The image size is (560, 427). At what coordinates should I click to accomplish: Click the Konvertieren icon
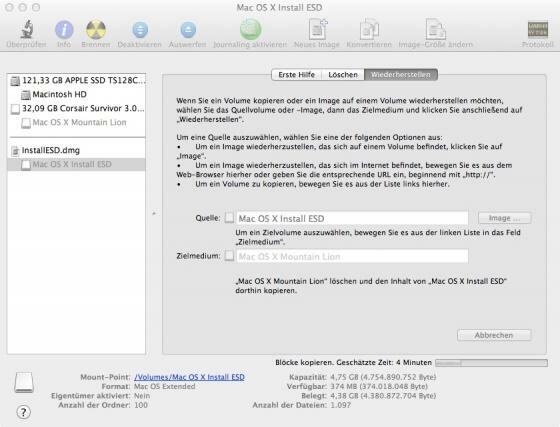tap(369, 29)
